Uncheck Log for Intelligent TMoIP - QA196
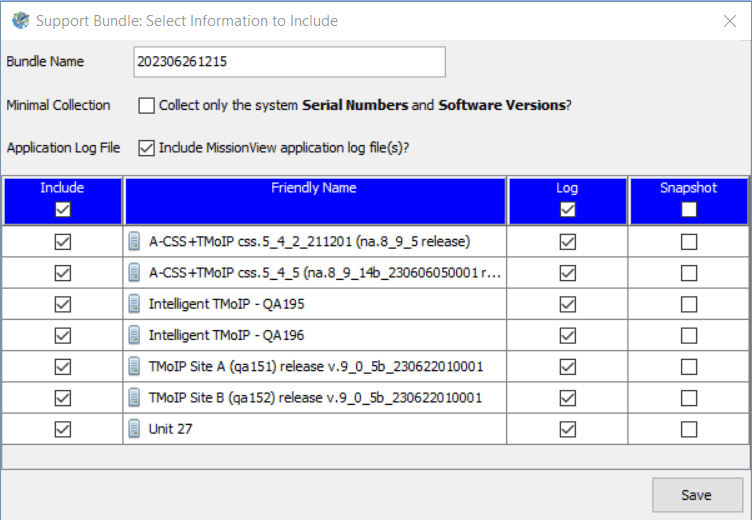Viewport: 752px width, 520px height. [568, 335]
